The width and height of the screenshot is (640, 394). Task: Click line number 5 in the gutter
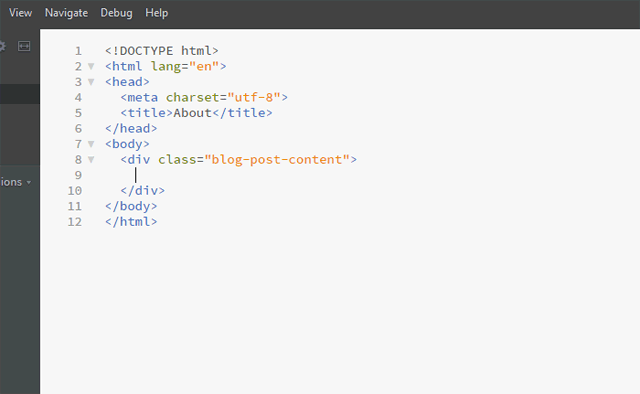(x=78, y=113)
